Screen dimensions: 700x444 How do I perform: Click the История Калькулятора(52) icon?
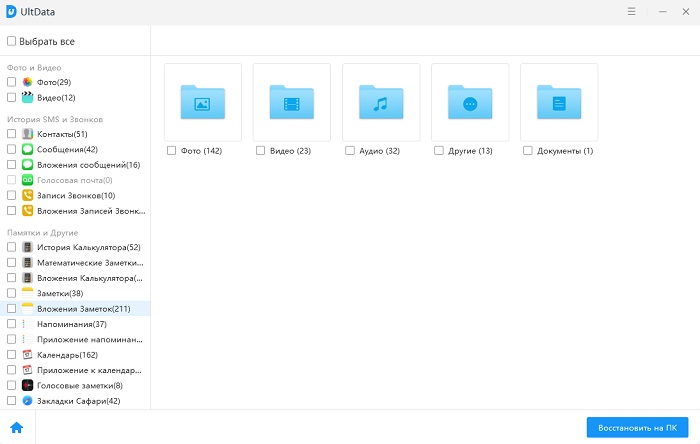(28, 247)
